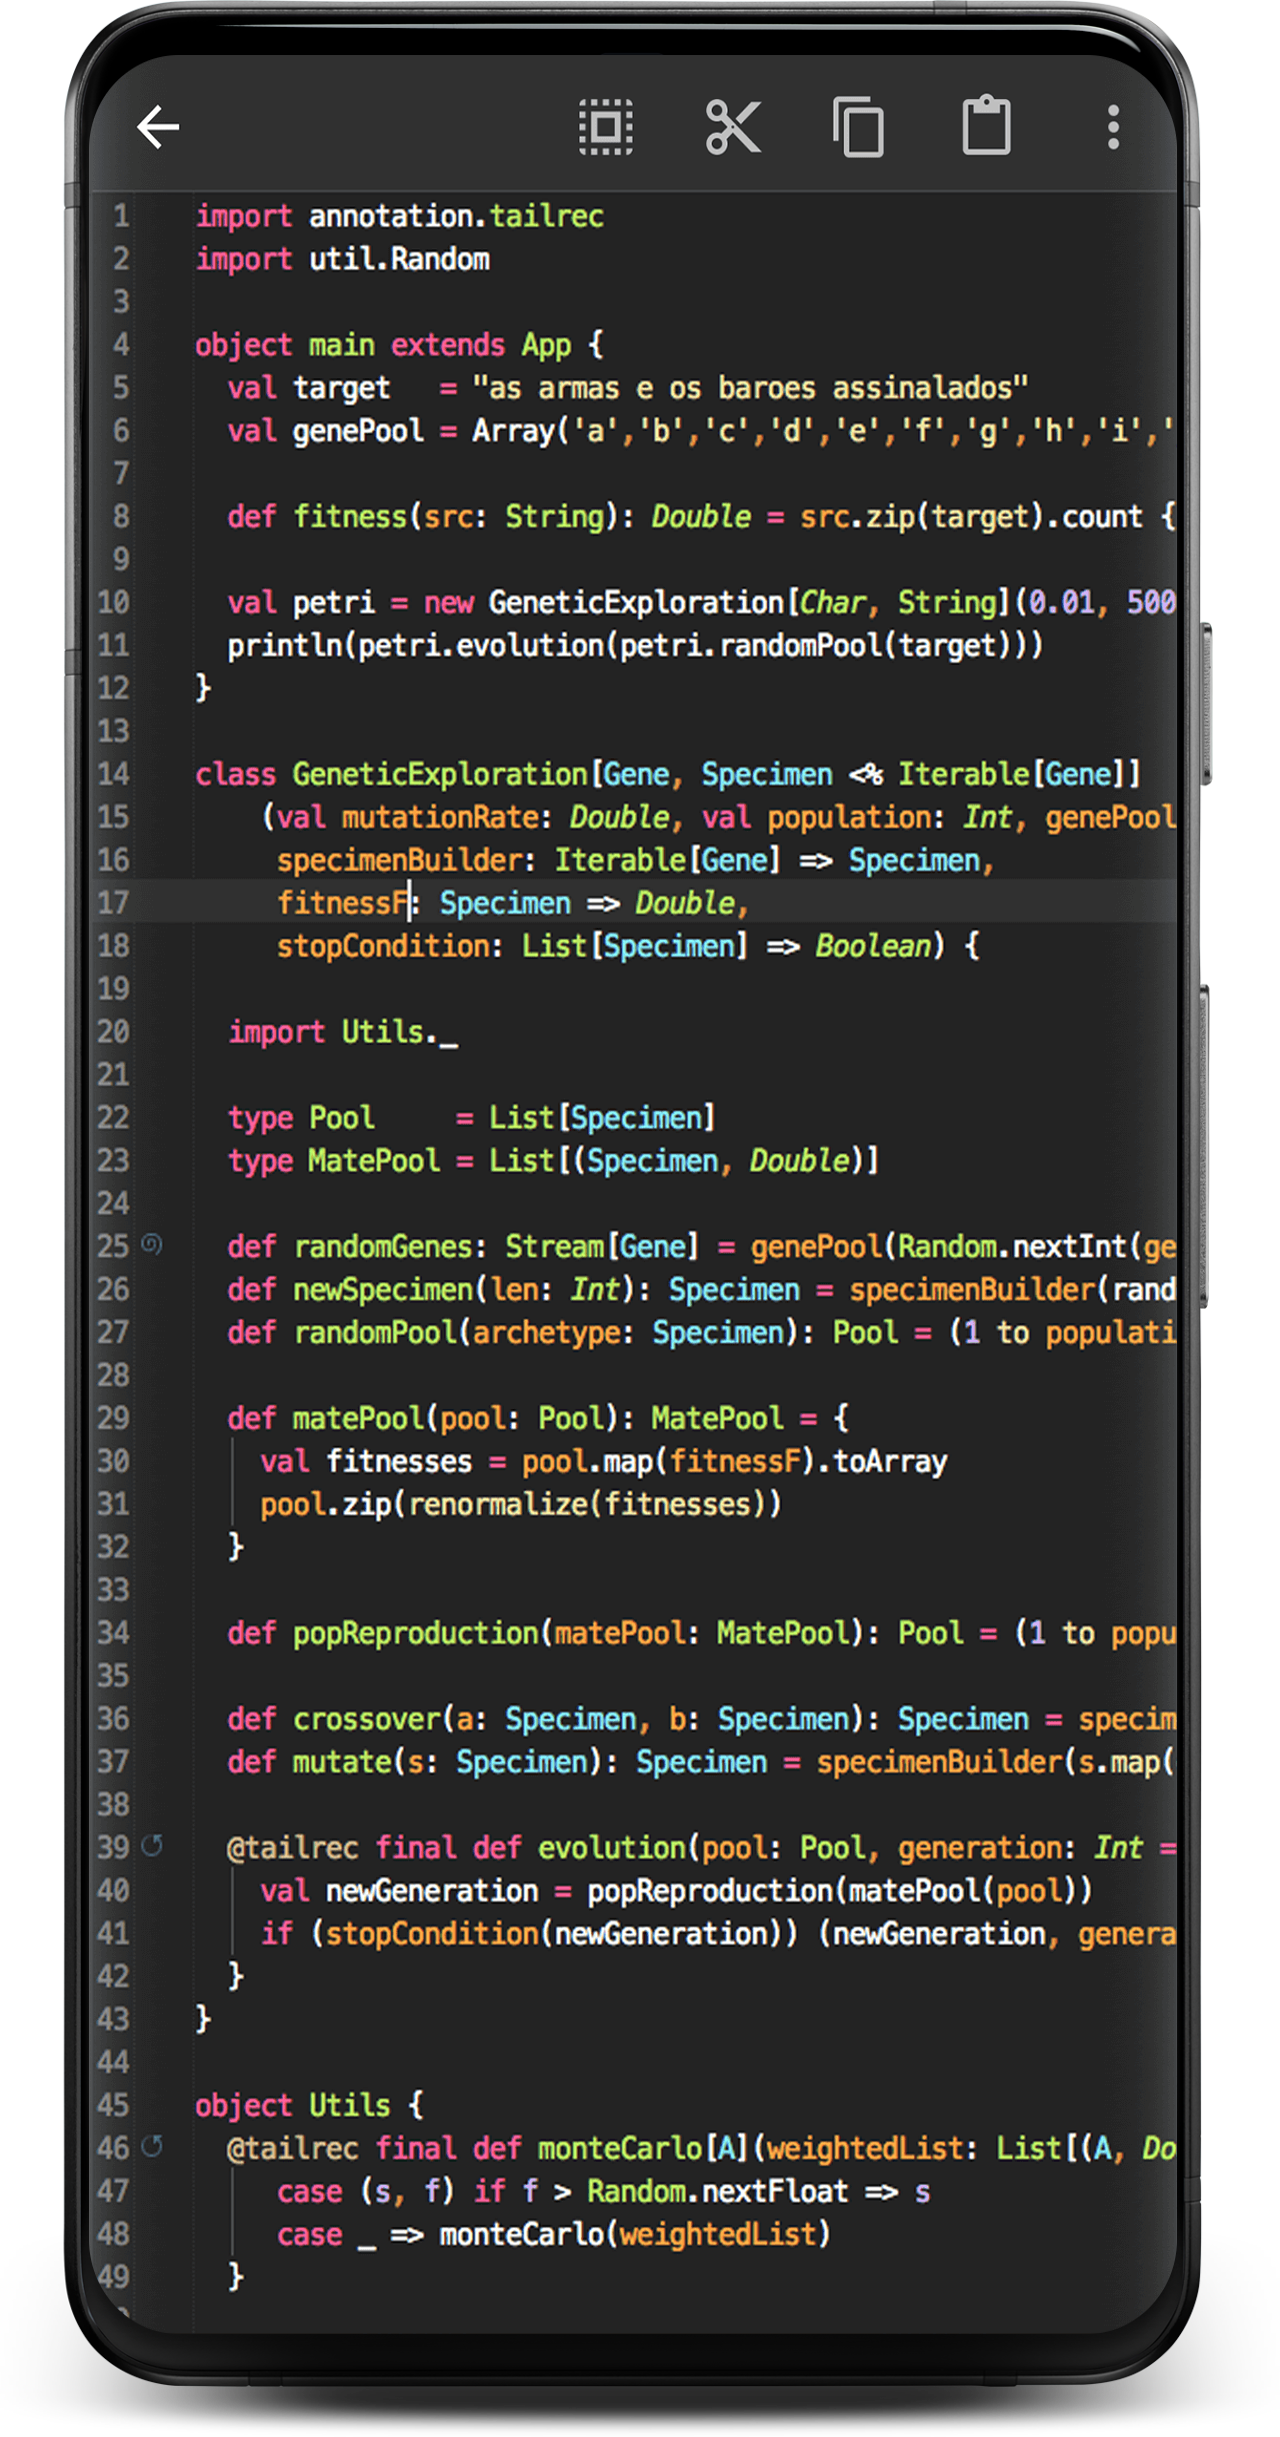This screenshot has width=1280, height=2437.
Task: Click 'if' keyword on line 41
Action: point(277,1934)
